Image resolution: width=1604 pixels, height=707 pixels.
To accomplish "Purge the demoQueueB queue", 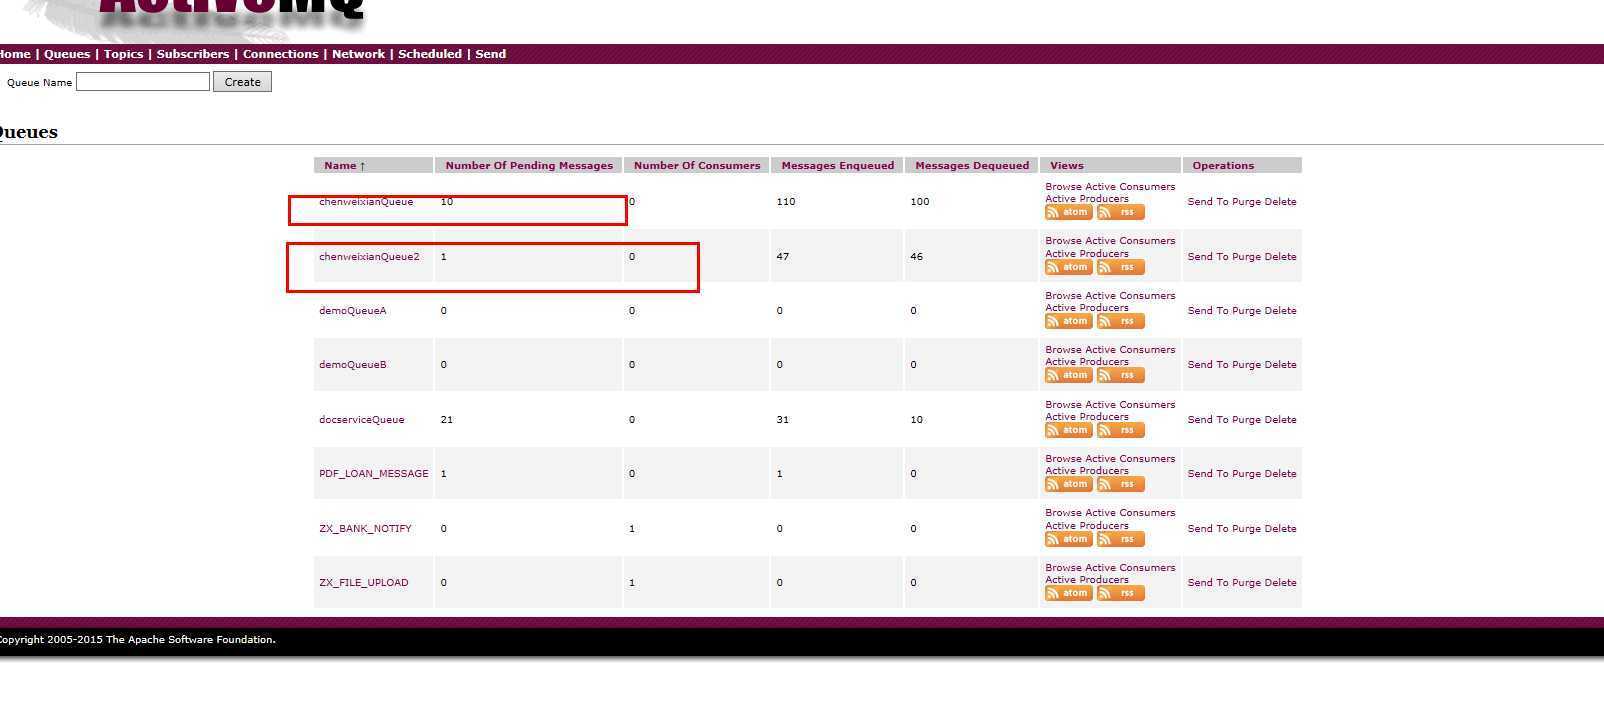I will [x=1246, y=365].
